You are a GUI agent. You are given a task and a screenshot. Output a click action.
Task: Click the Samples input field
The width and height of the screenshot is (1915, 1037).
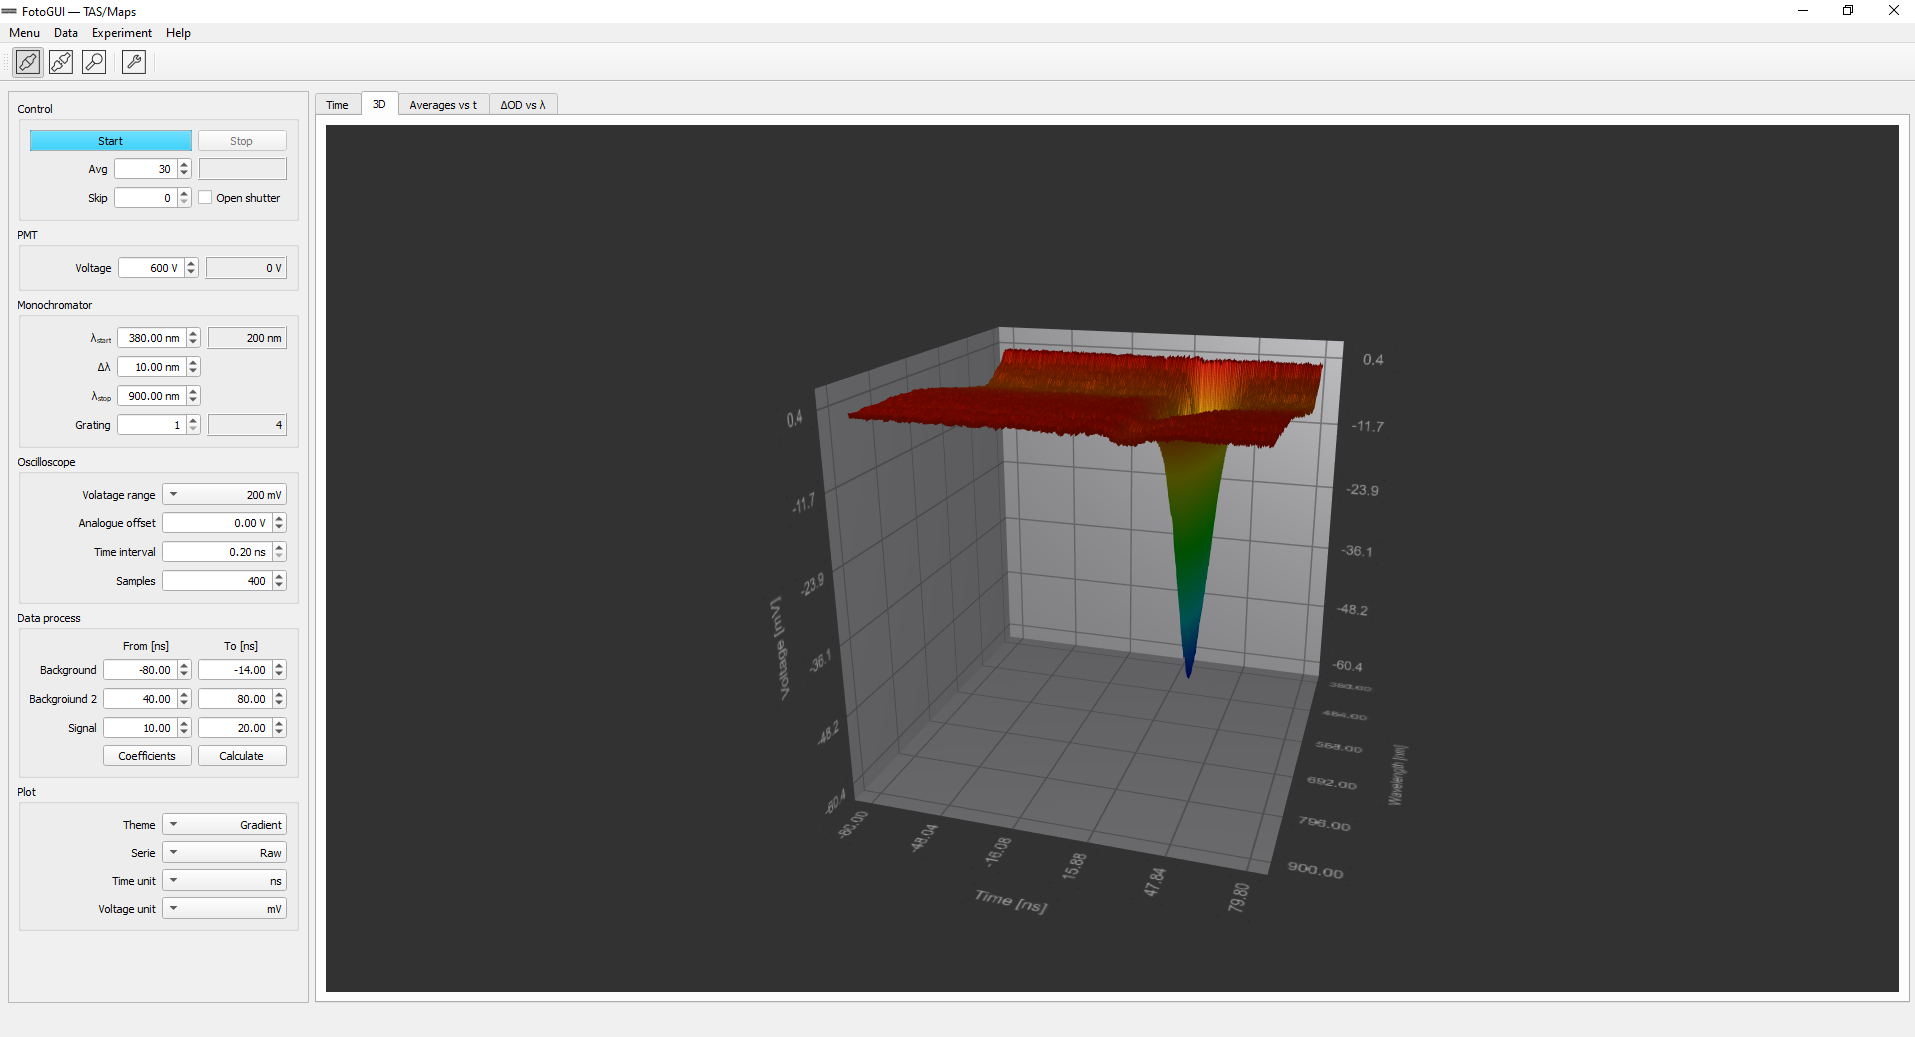click(x=217, y=581)
